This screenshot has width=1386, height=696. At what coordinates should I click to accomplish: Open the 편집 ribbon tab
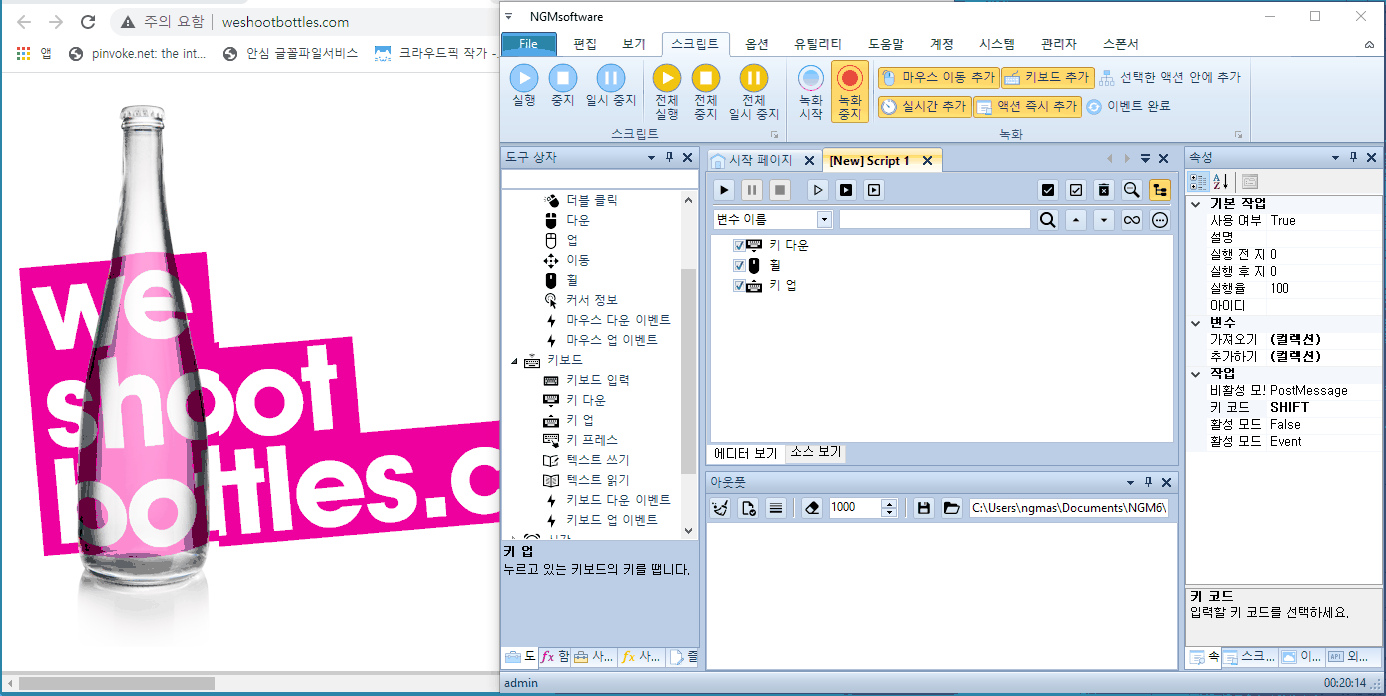[585, 44]
